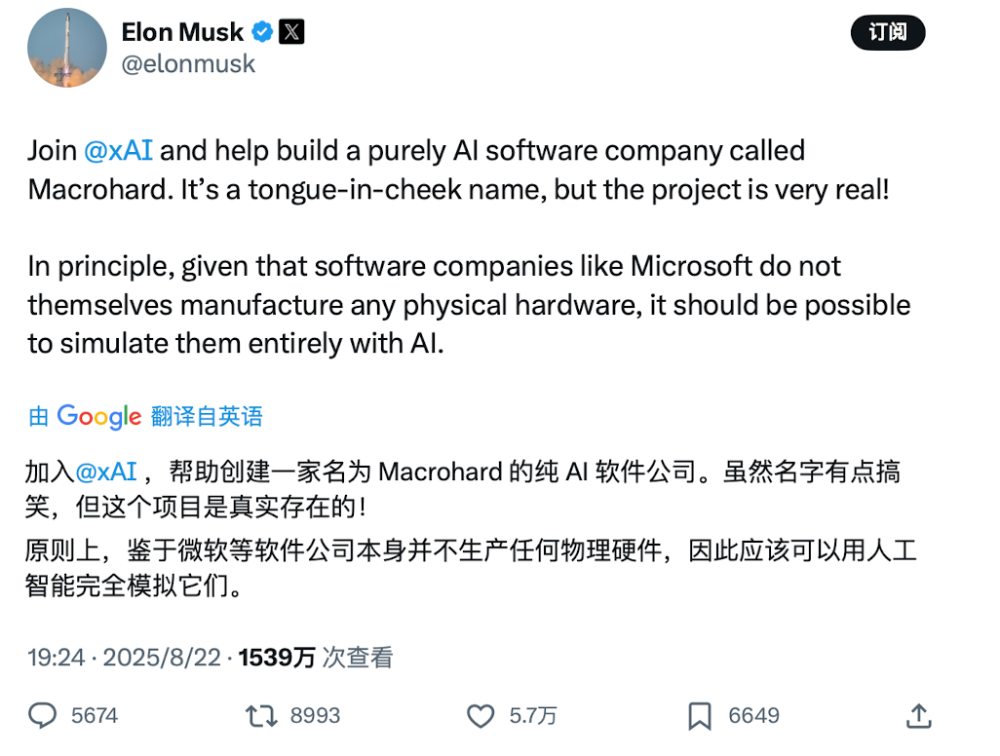Bookmark the tweet
This screenshot has height=756, width=1000.
coord(699,716)
